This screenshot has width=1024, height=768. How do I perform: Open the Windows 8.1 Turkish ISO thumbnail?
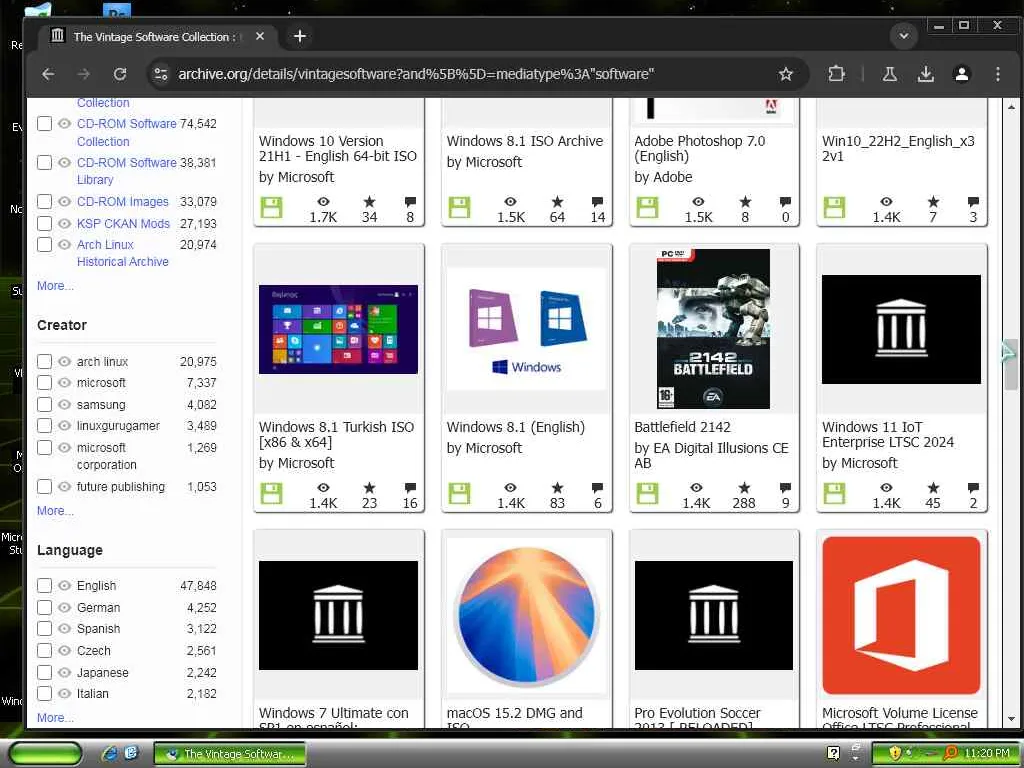pyautogui.click(x=338, y=329)
